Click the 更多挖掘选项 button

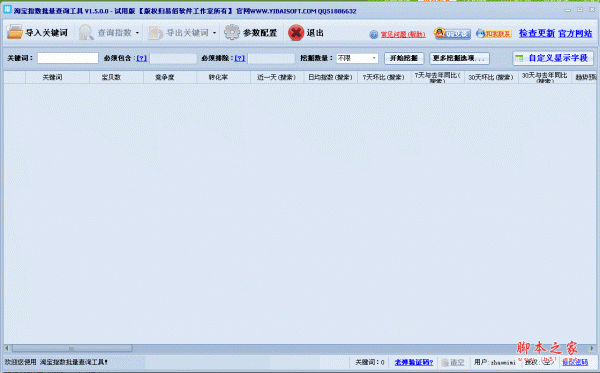[459, 58]
